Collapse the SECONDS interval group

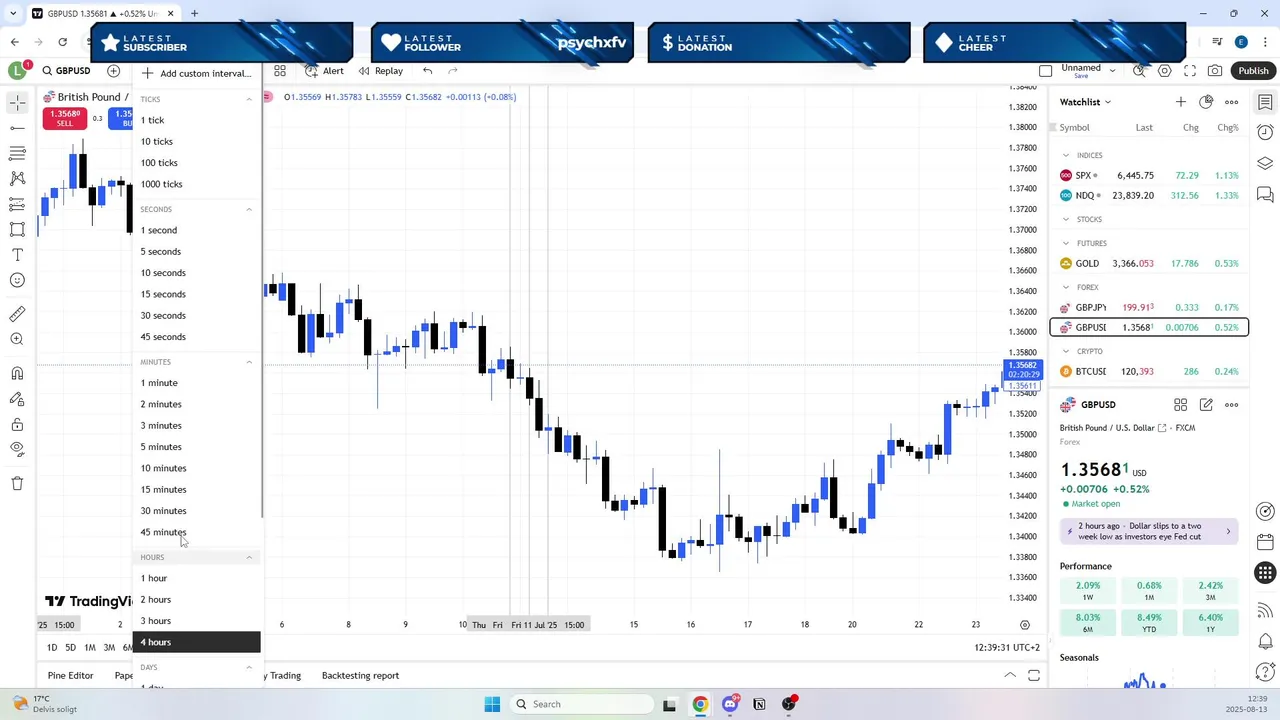point(249,209)
